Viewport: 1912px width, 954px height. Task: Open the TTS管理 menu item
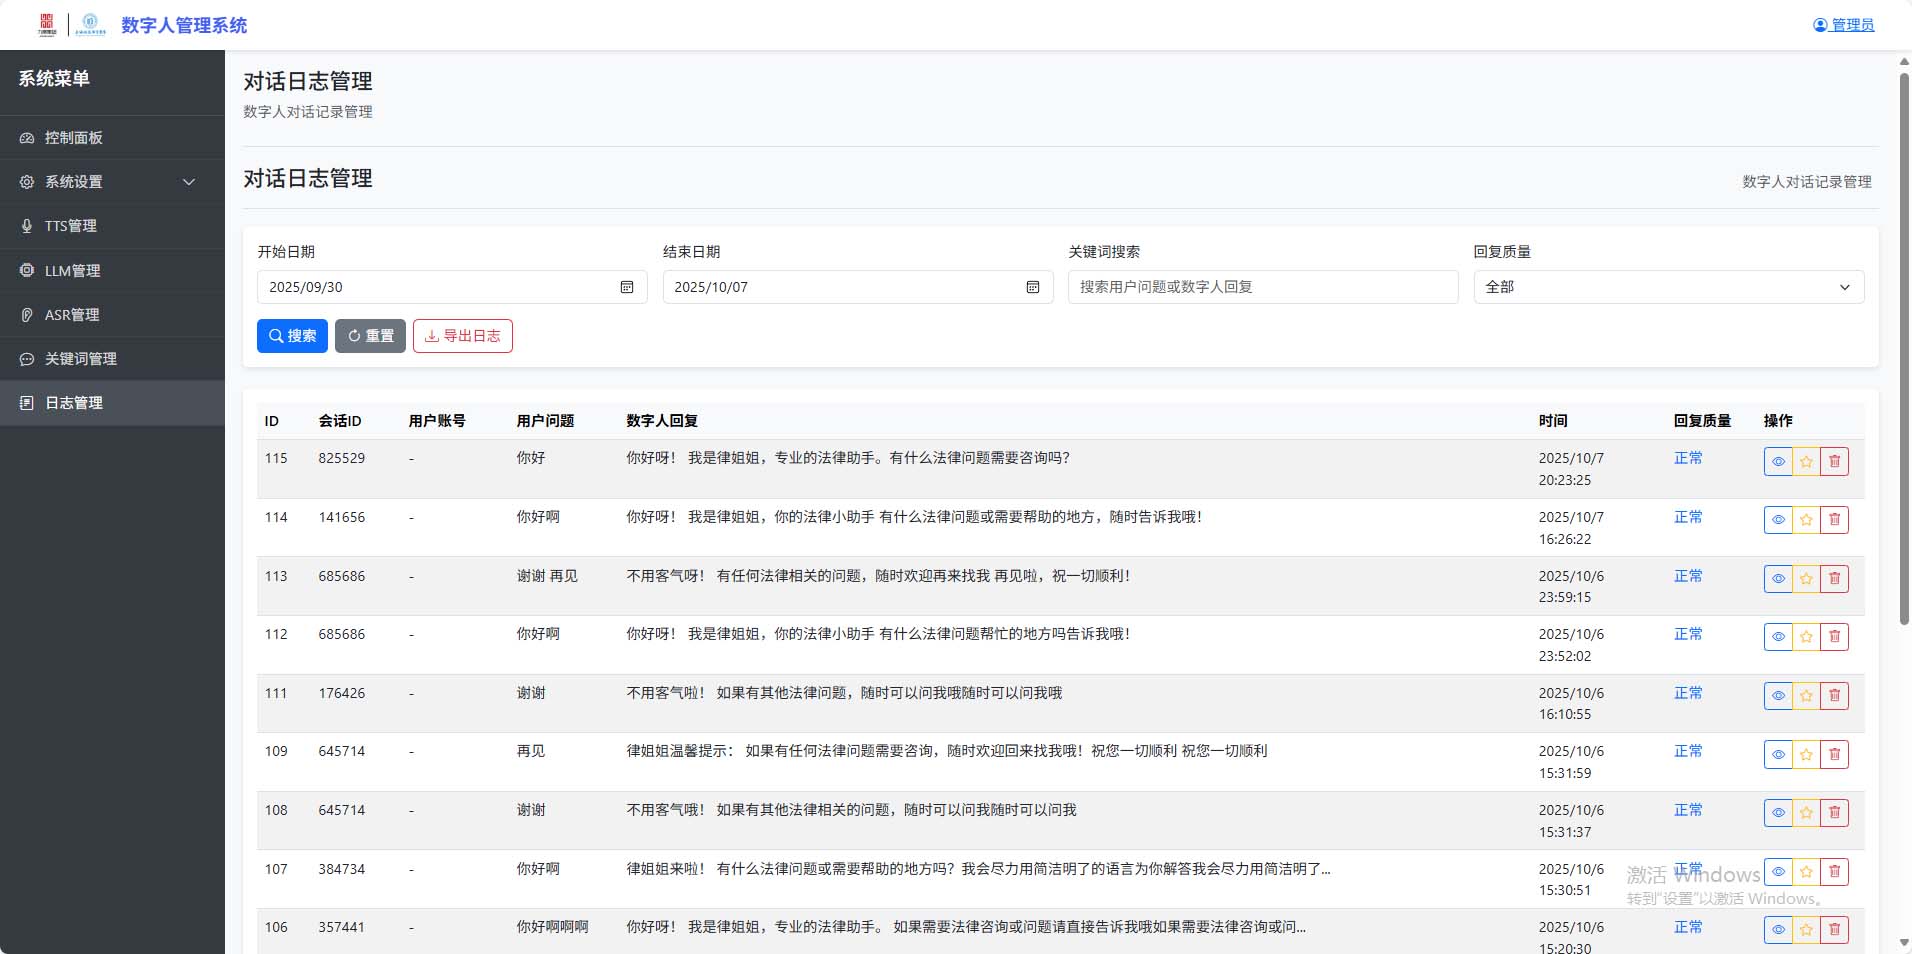(71, 226)
